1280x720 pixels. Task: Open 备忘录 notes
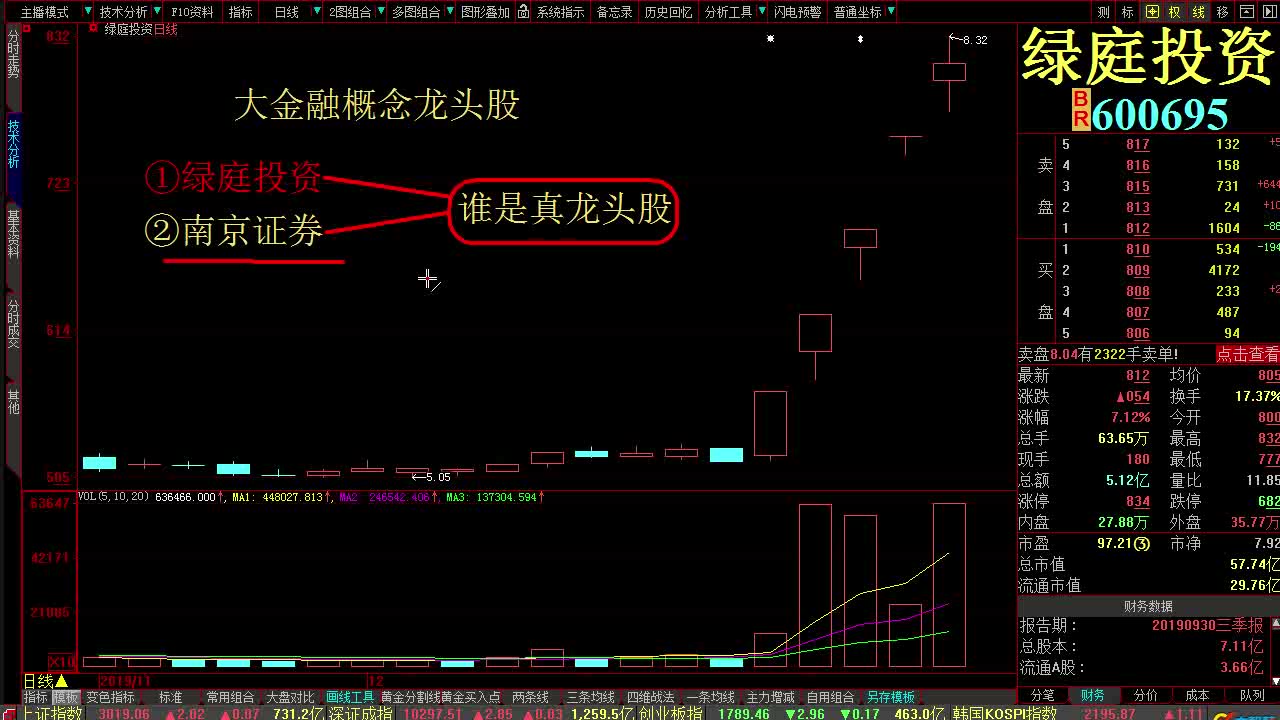(615, 12)
